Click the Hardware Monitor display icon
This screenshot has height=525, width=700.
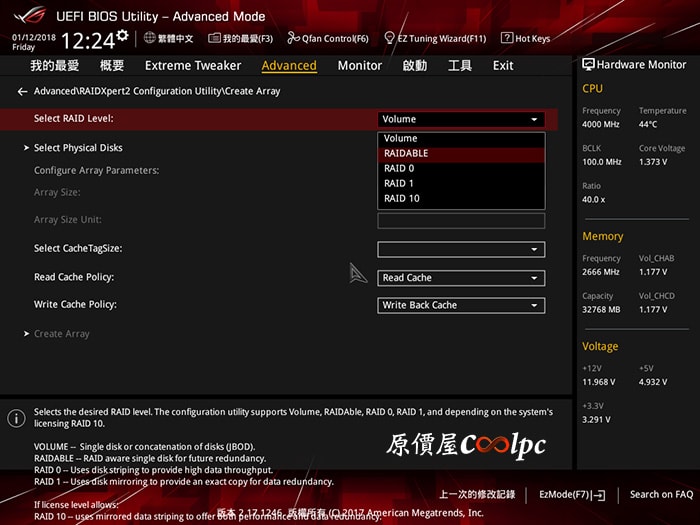[588, 65]
